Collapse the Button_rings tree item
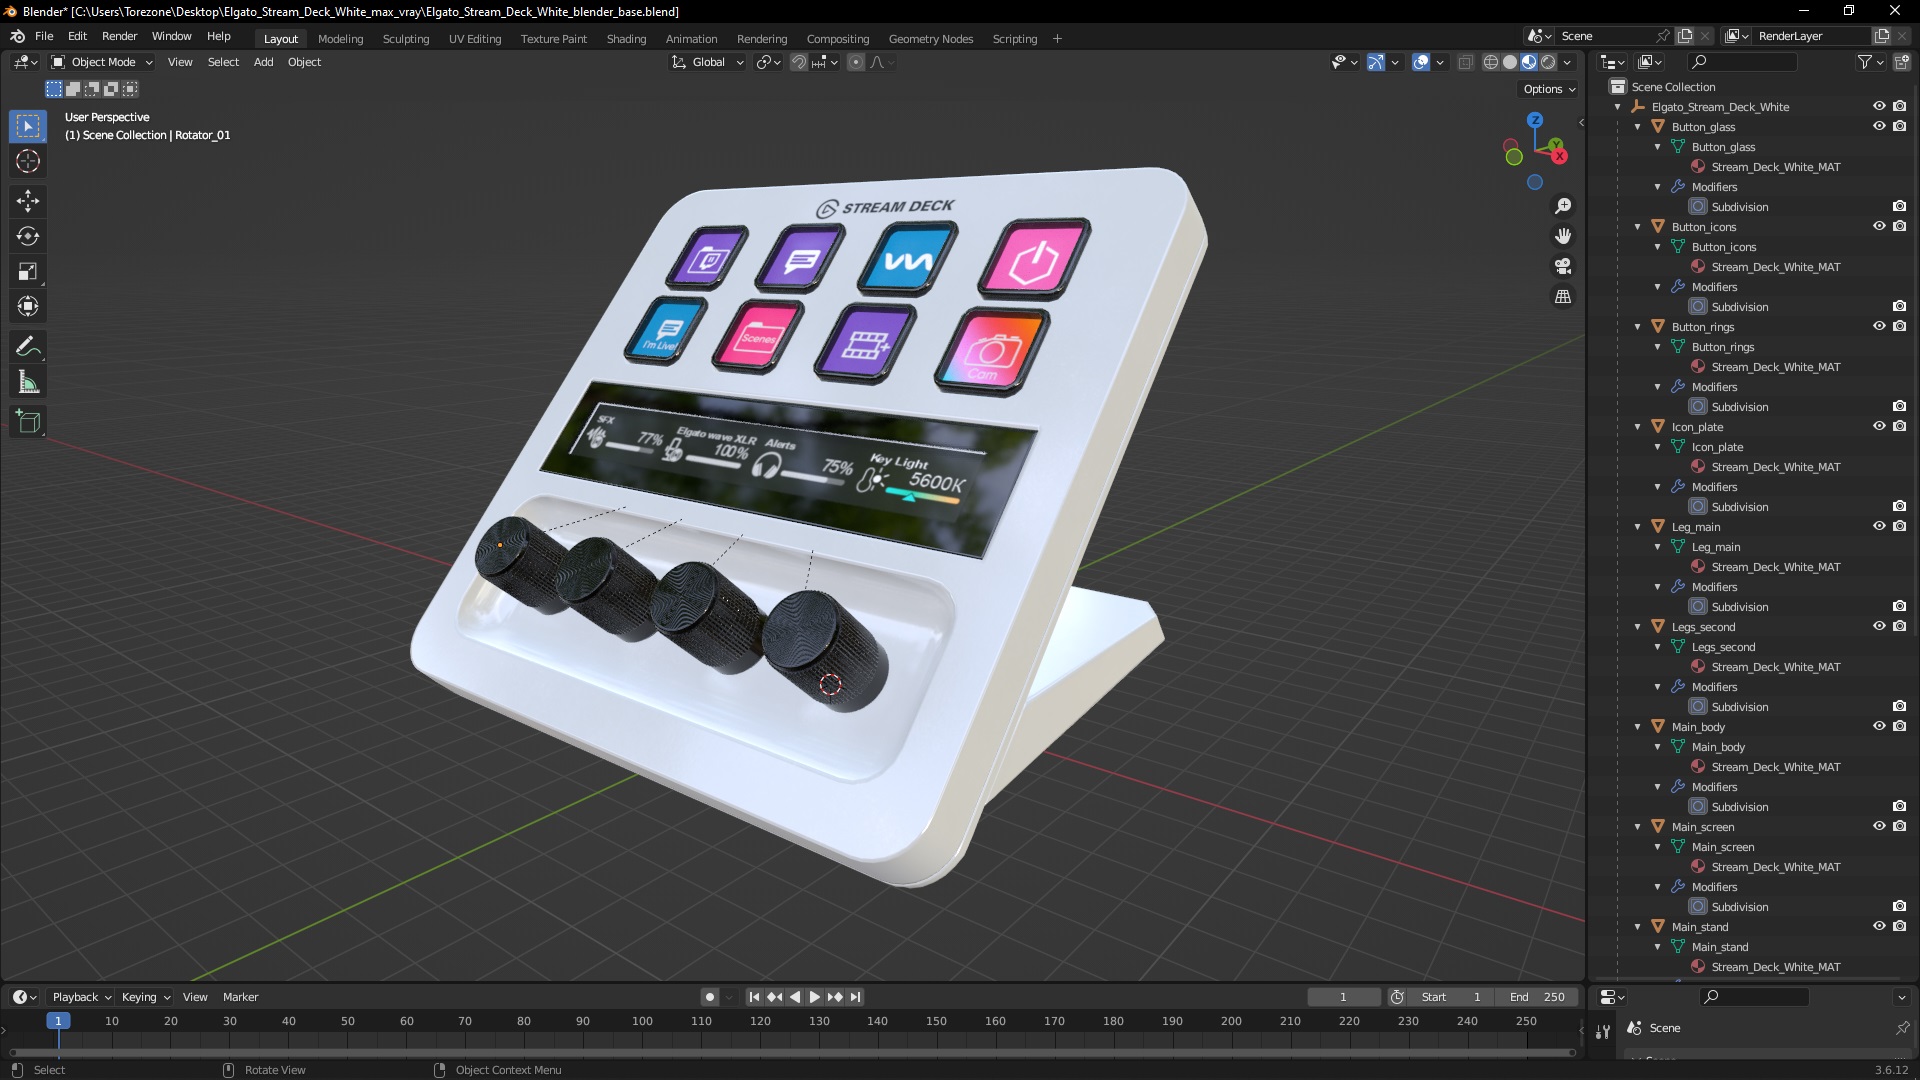 [x=1638, y=327]
